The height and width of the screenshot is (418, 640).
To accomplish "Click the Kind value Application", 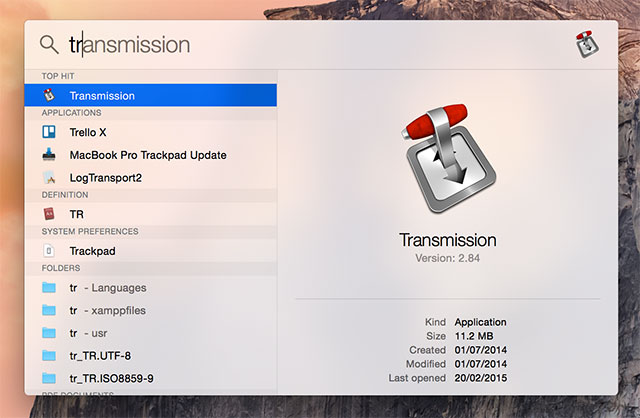I will (x=480, y=322).
